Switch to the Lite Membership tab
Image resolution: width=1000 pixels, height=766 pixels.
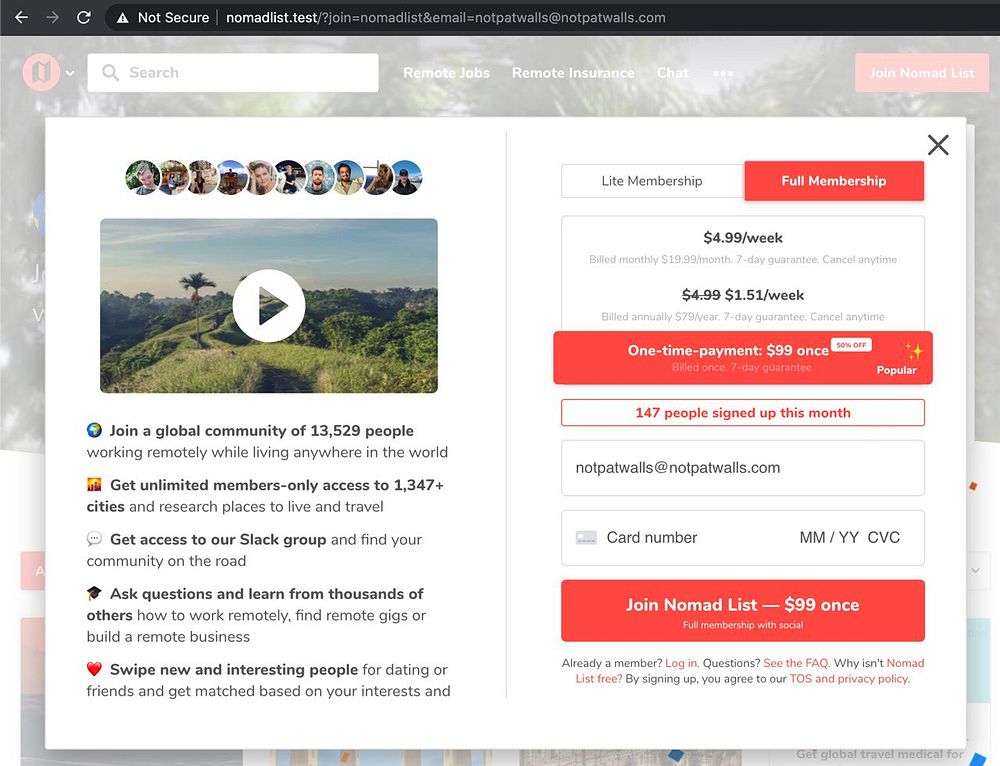click(x=652, y=181)
